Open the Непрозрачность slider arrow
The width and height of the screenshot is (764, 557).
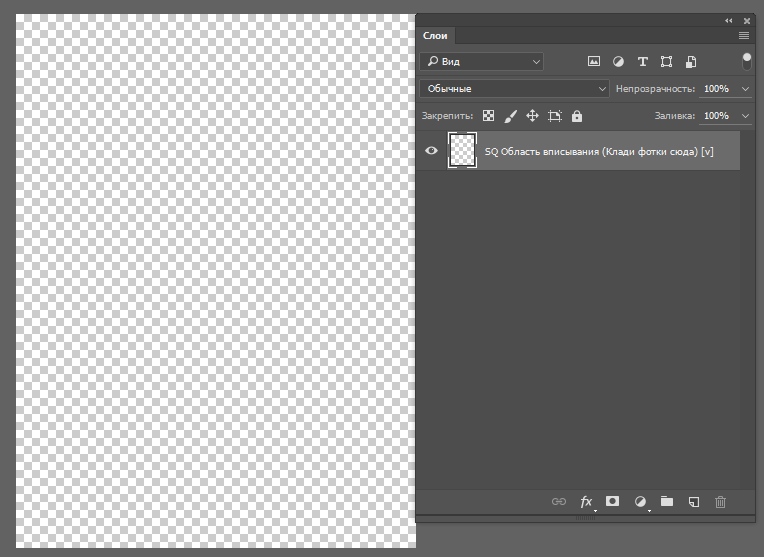point(745,89)
